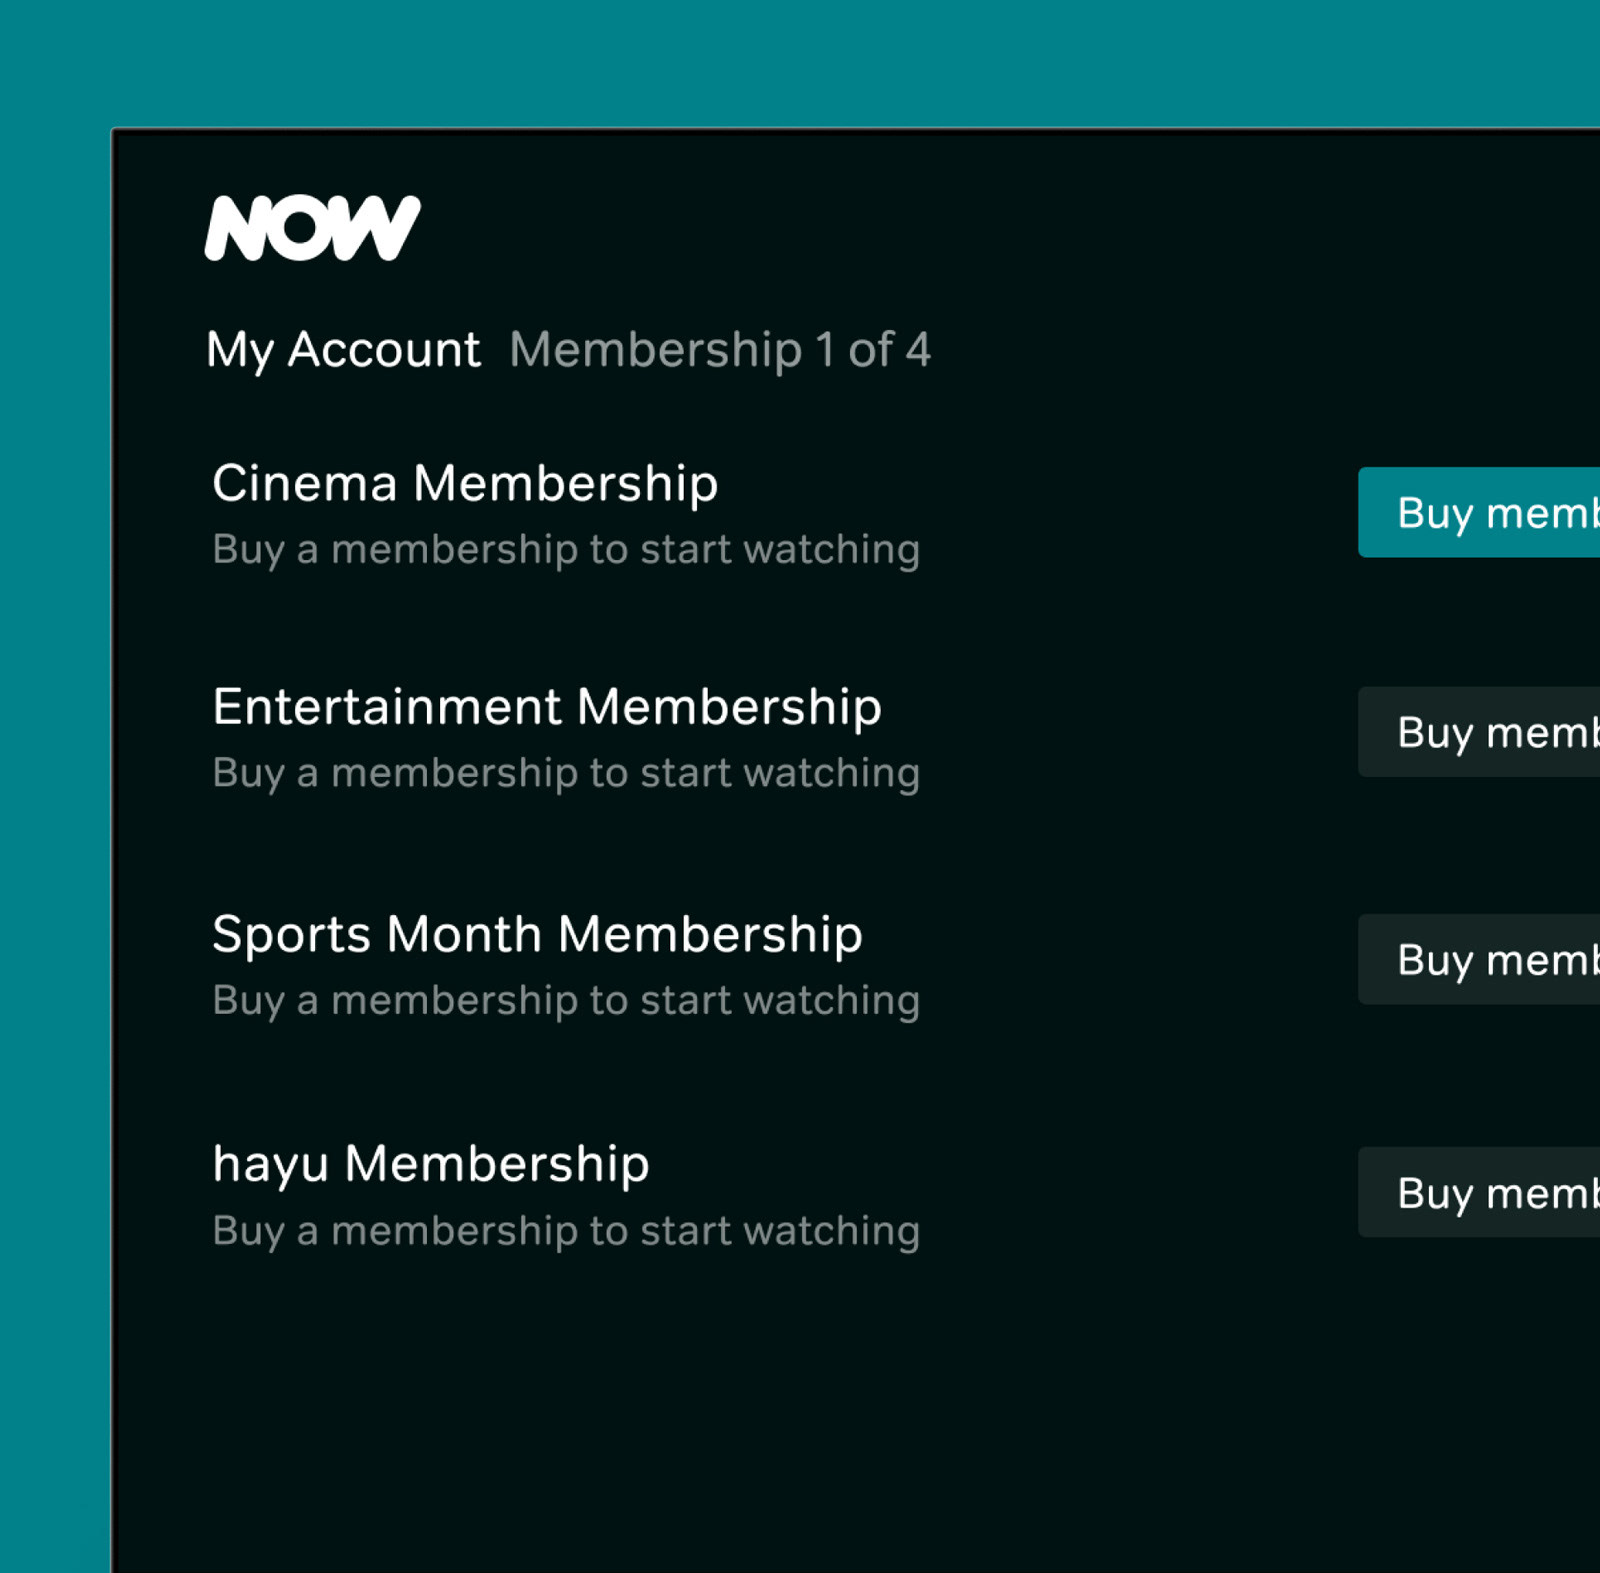Click Buy membership next to hayu Membership
This screenshot has height=1573, width=1600.
click(x=1479, y=1192)
